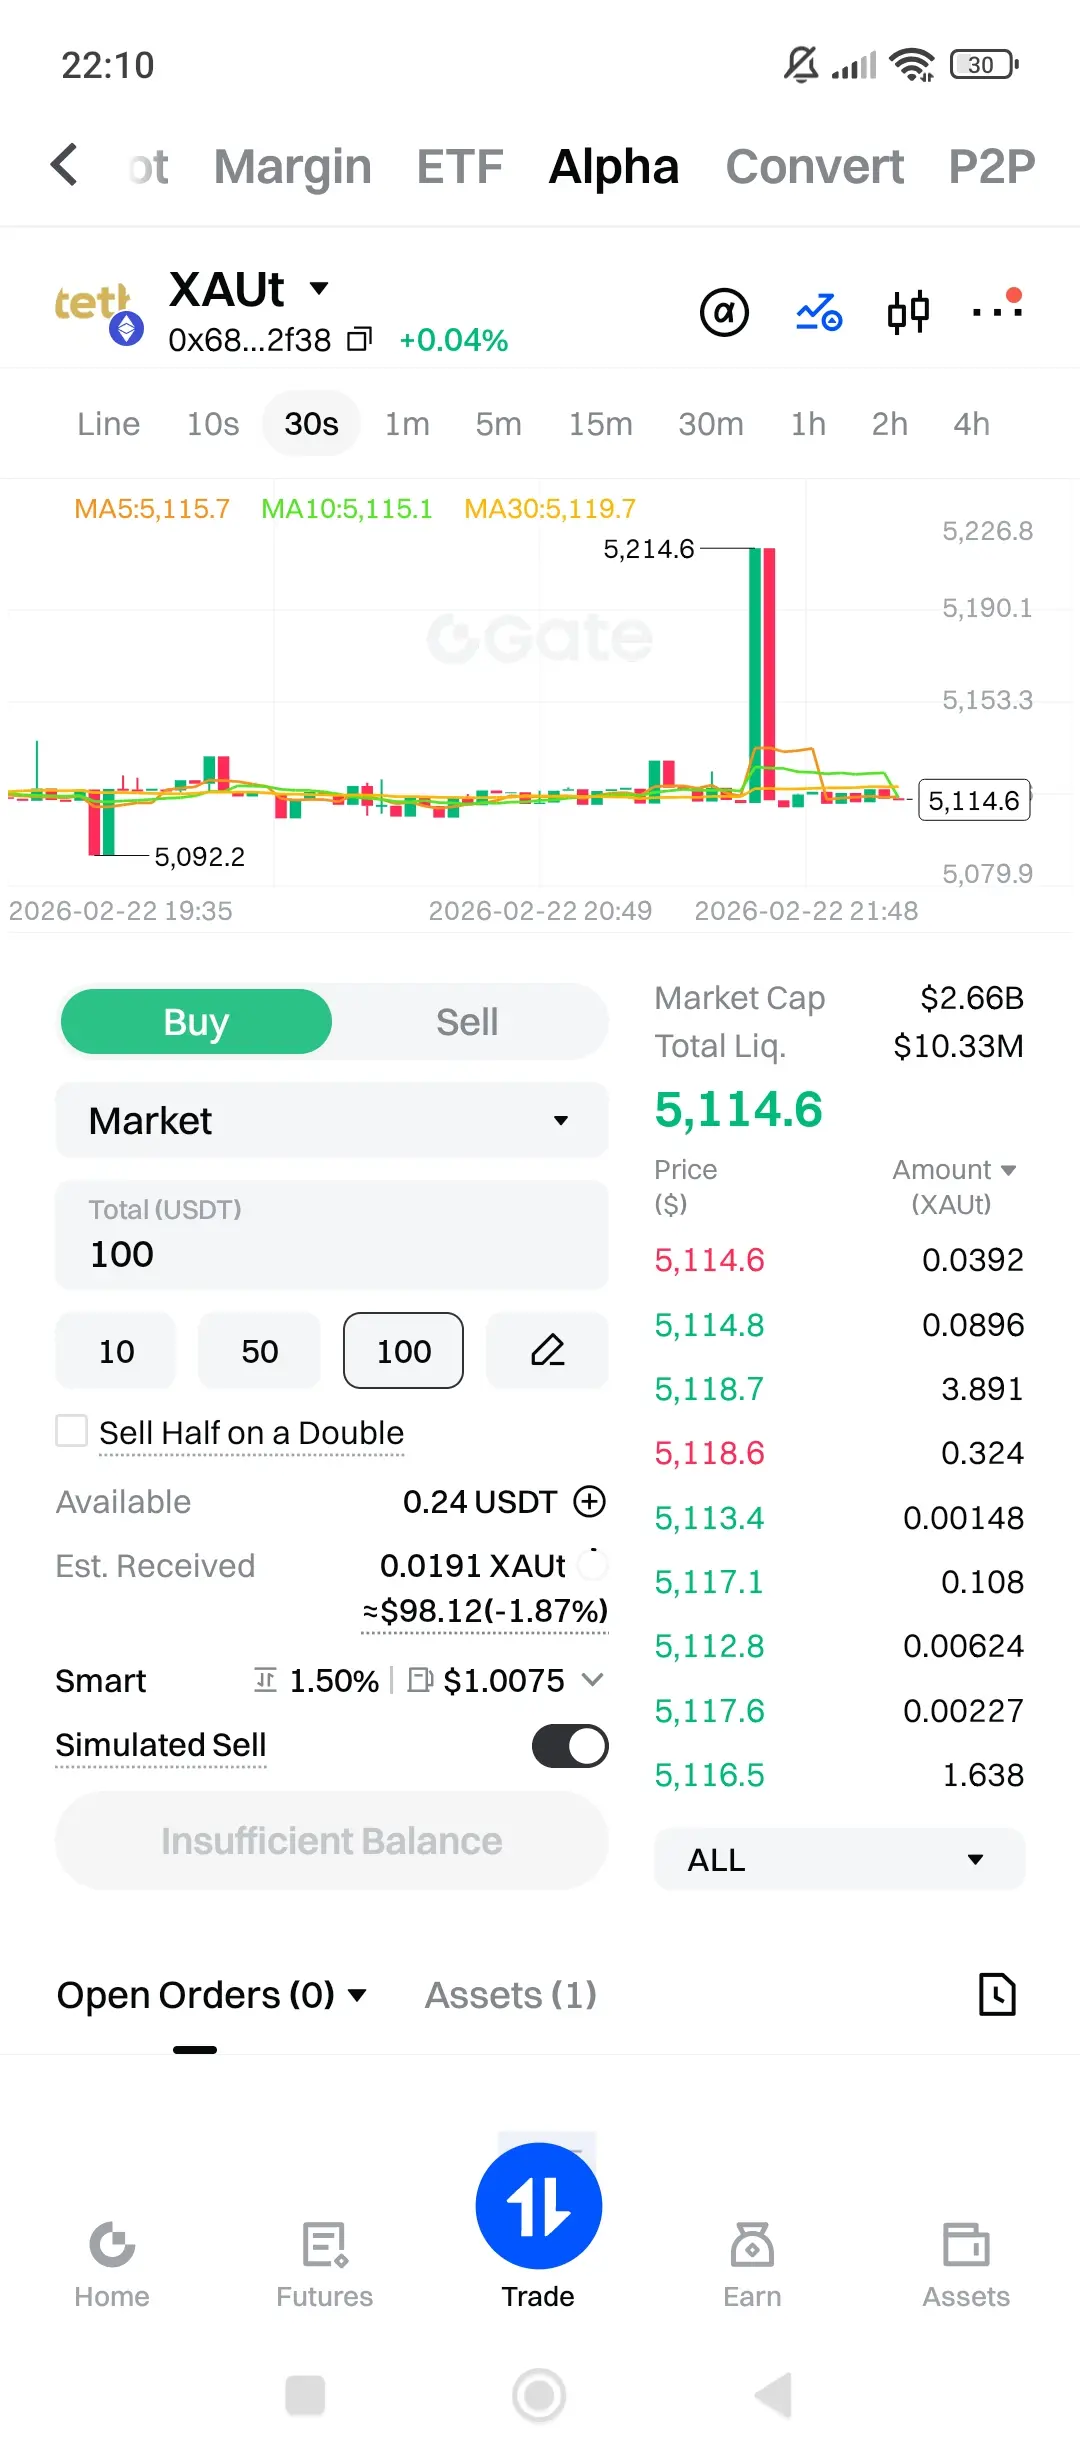Tap the ≈$98.12(-1.87%) estimate link
Viewport: 1080px width, 2460px height.
485,1611
